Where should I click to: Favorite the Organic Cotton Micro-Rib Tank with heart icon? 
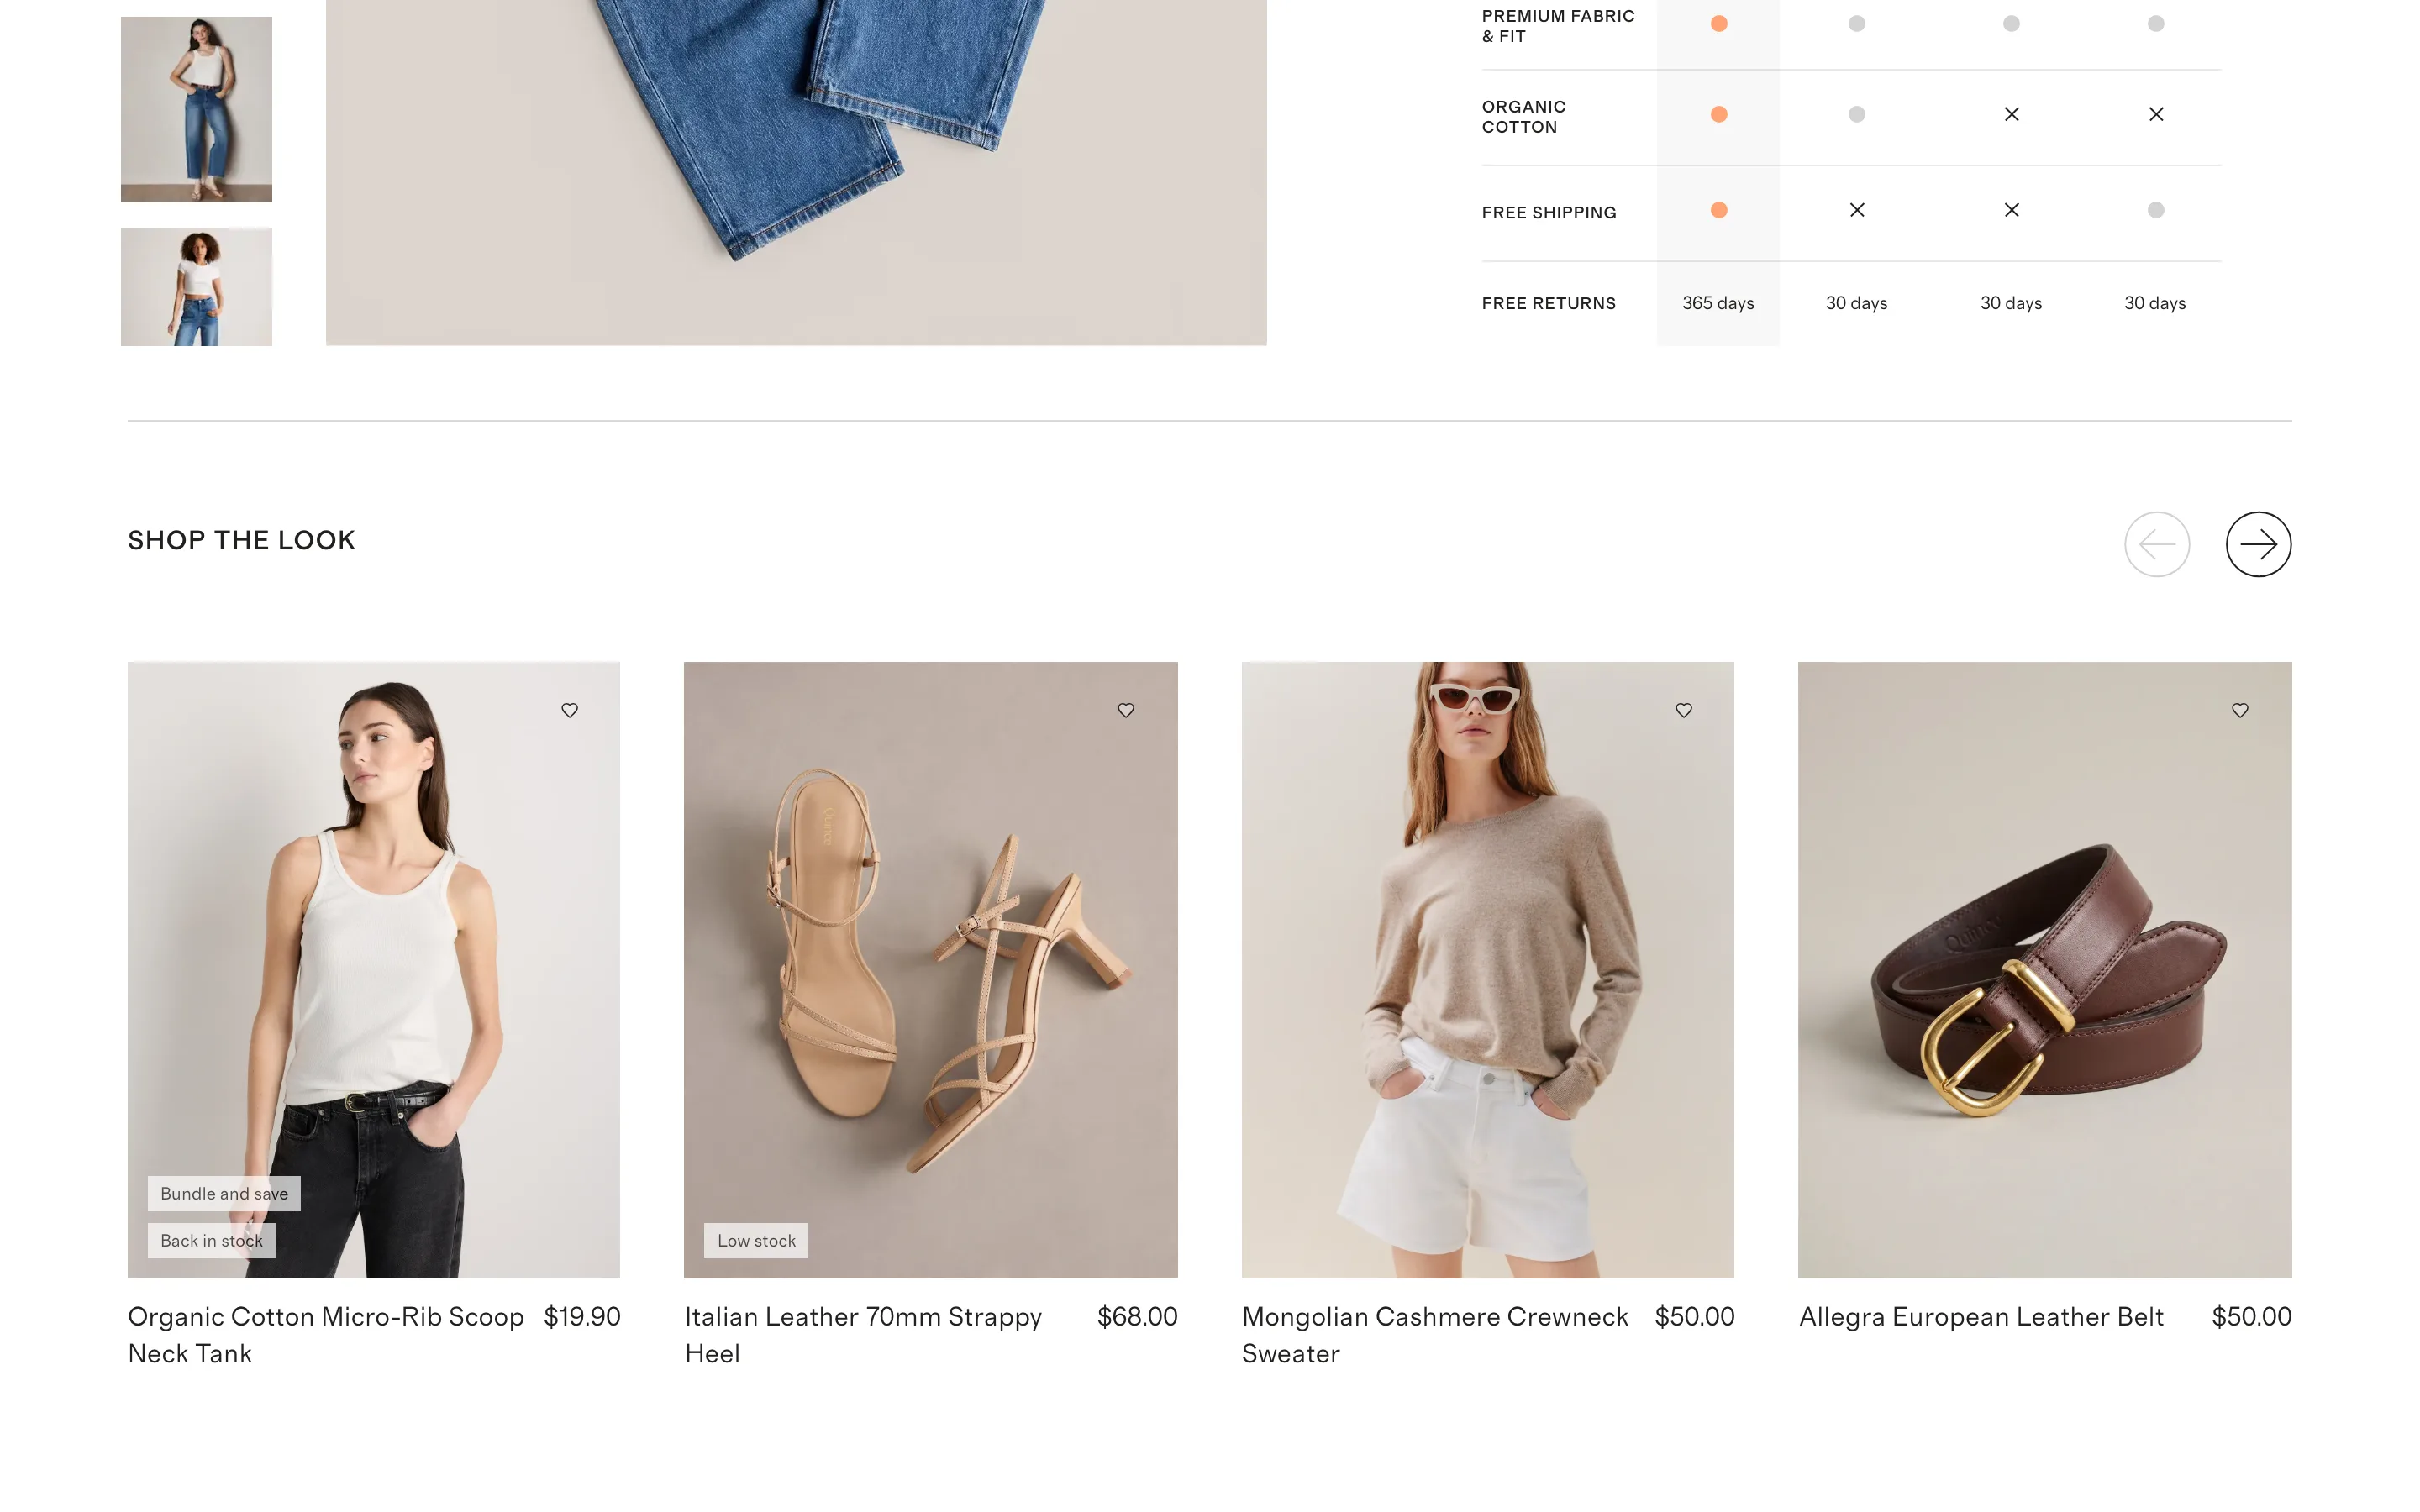569,710
